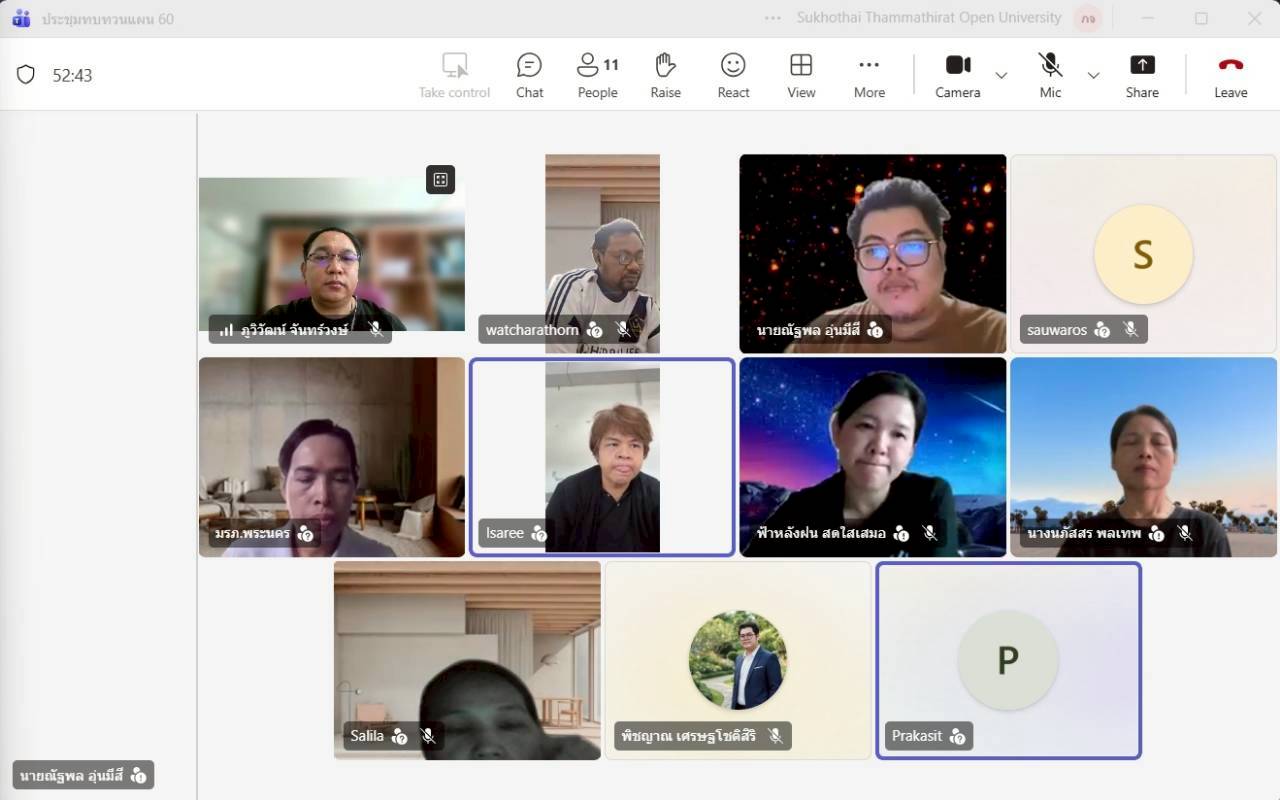The height and width of the screenshot is (800, 1280).
Task: Select the sauwaros participant tile
Action: [1143, 253]
